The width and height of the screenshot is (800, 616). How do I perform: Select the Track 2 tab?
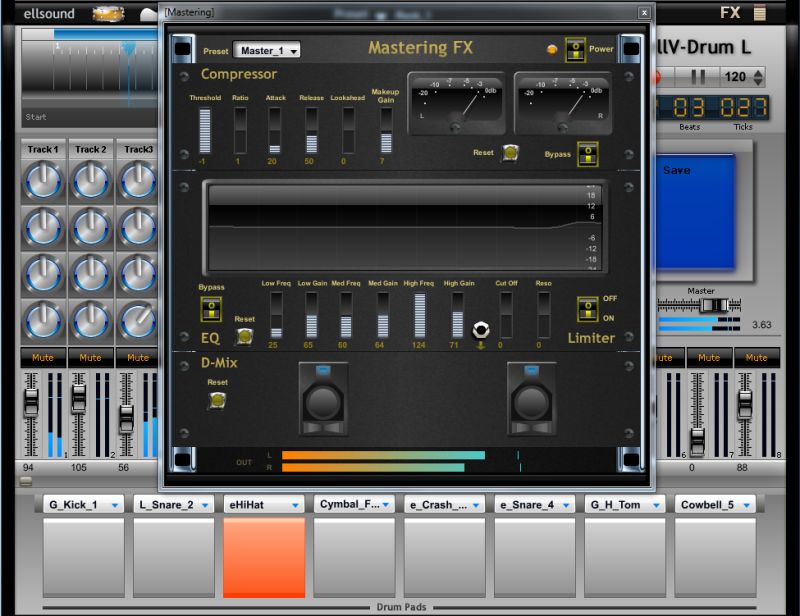click(x=89, y=148)
